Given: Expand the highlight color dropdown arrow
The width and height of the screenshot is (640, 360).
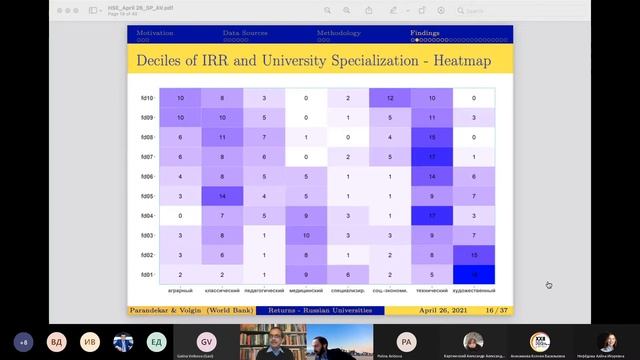Looking at the screenshot, I should pos(407,11).
